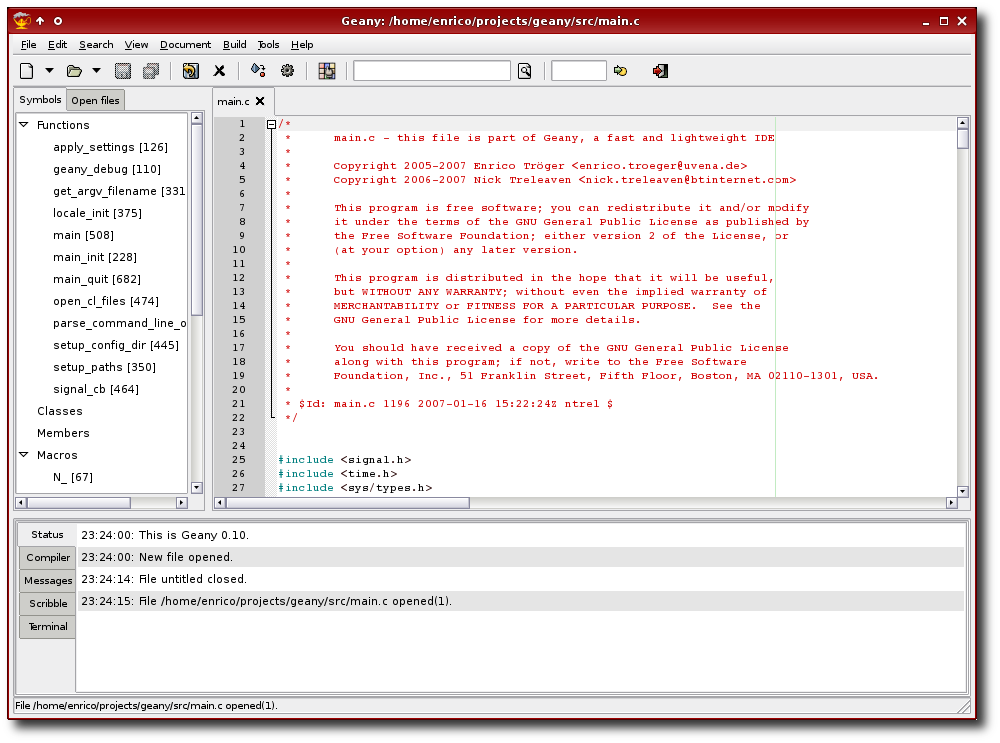Switch to the Scribble tab
1000x743 pixels.
point(48,603)
